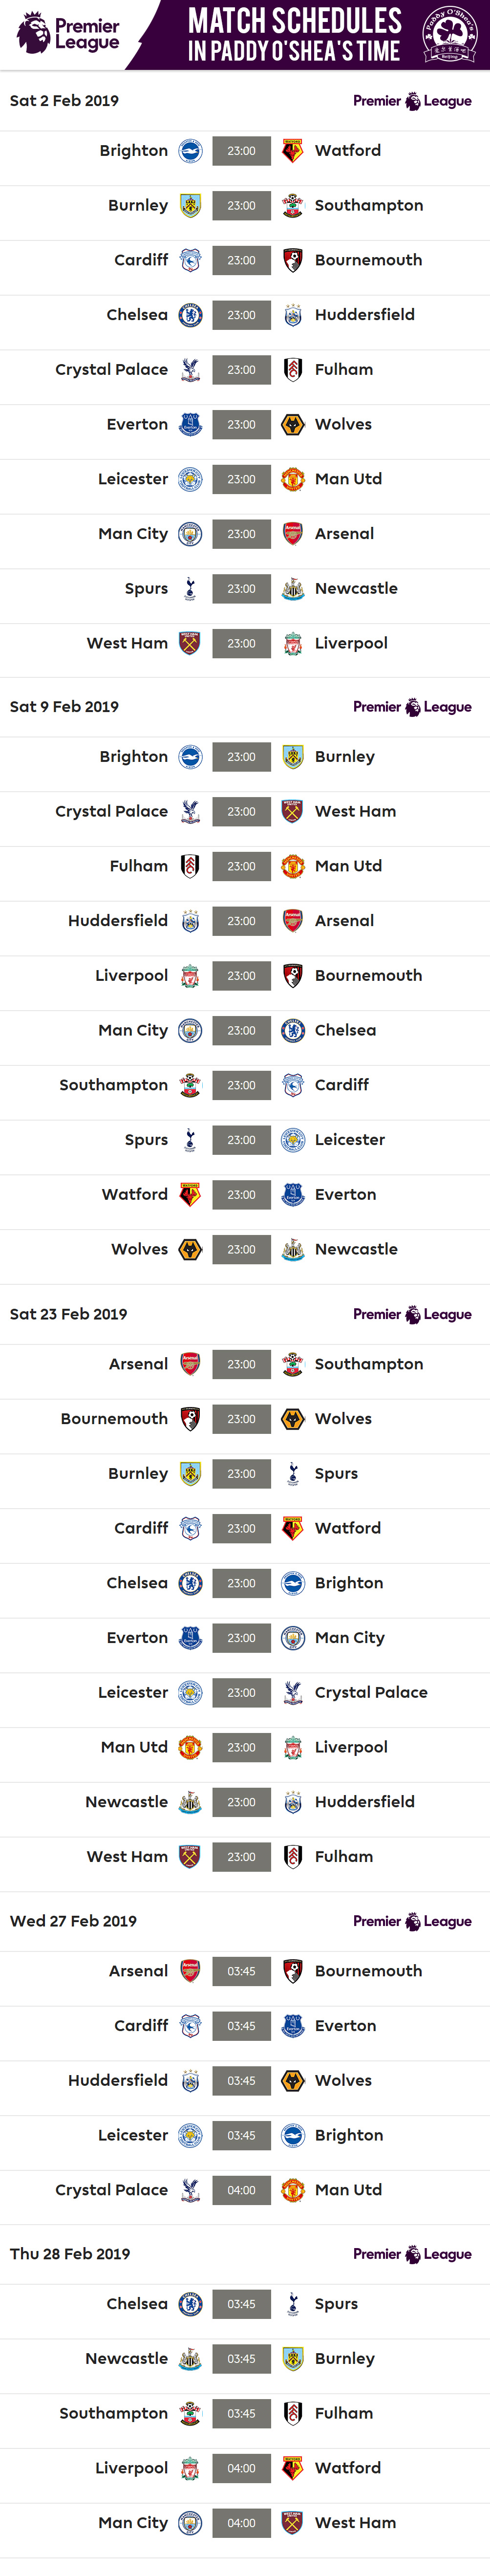Screen dimensions: 490x2576
Task: Click 03:45 time box for Newcastle vs Burnley
Action: pyautogui.click(x=241, y=2358)
